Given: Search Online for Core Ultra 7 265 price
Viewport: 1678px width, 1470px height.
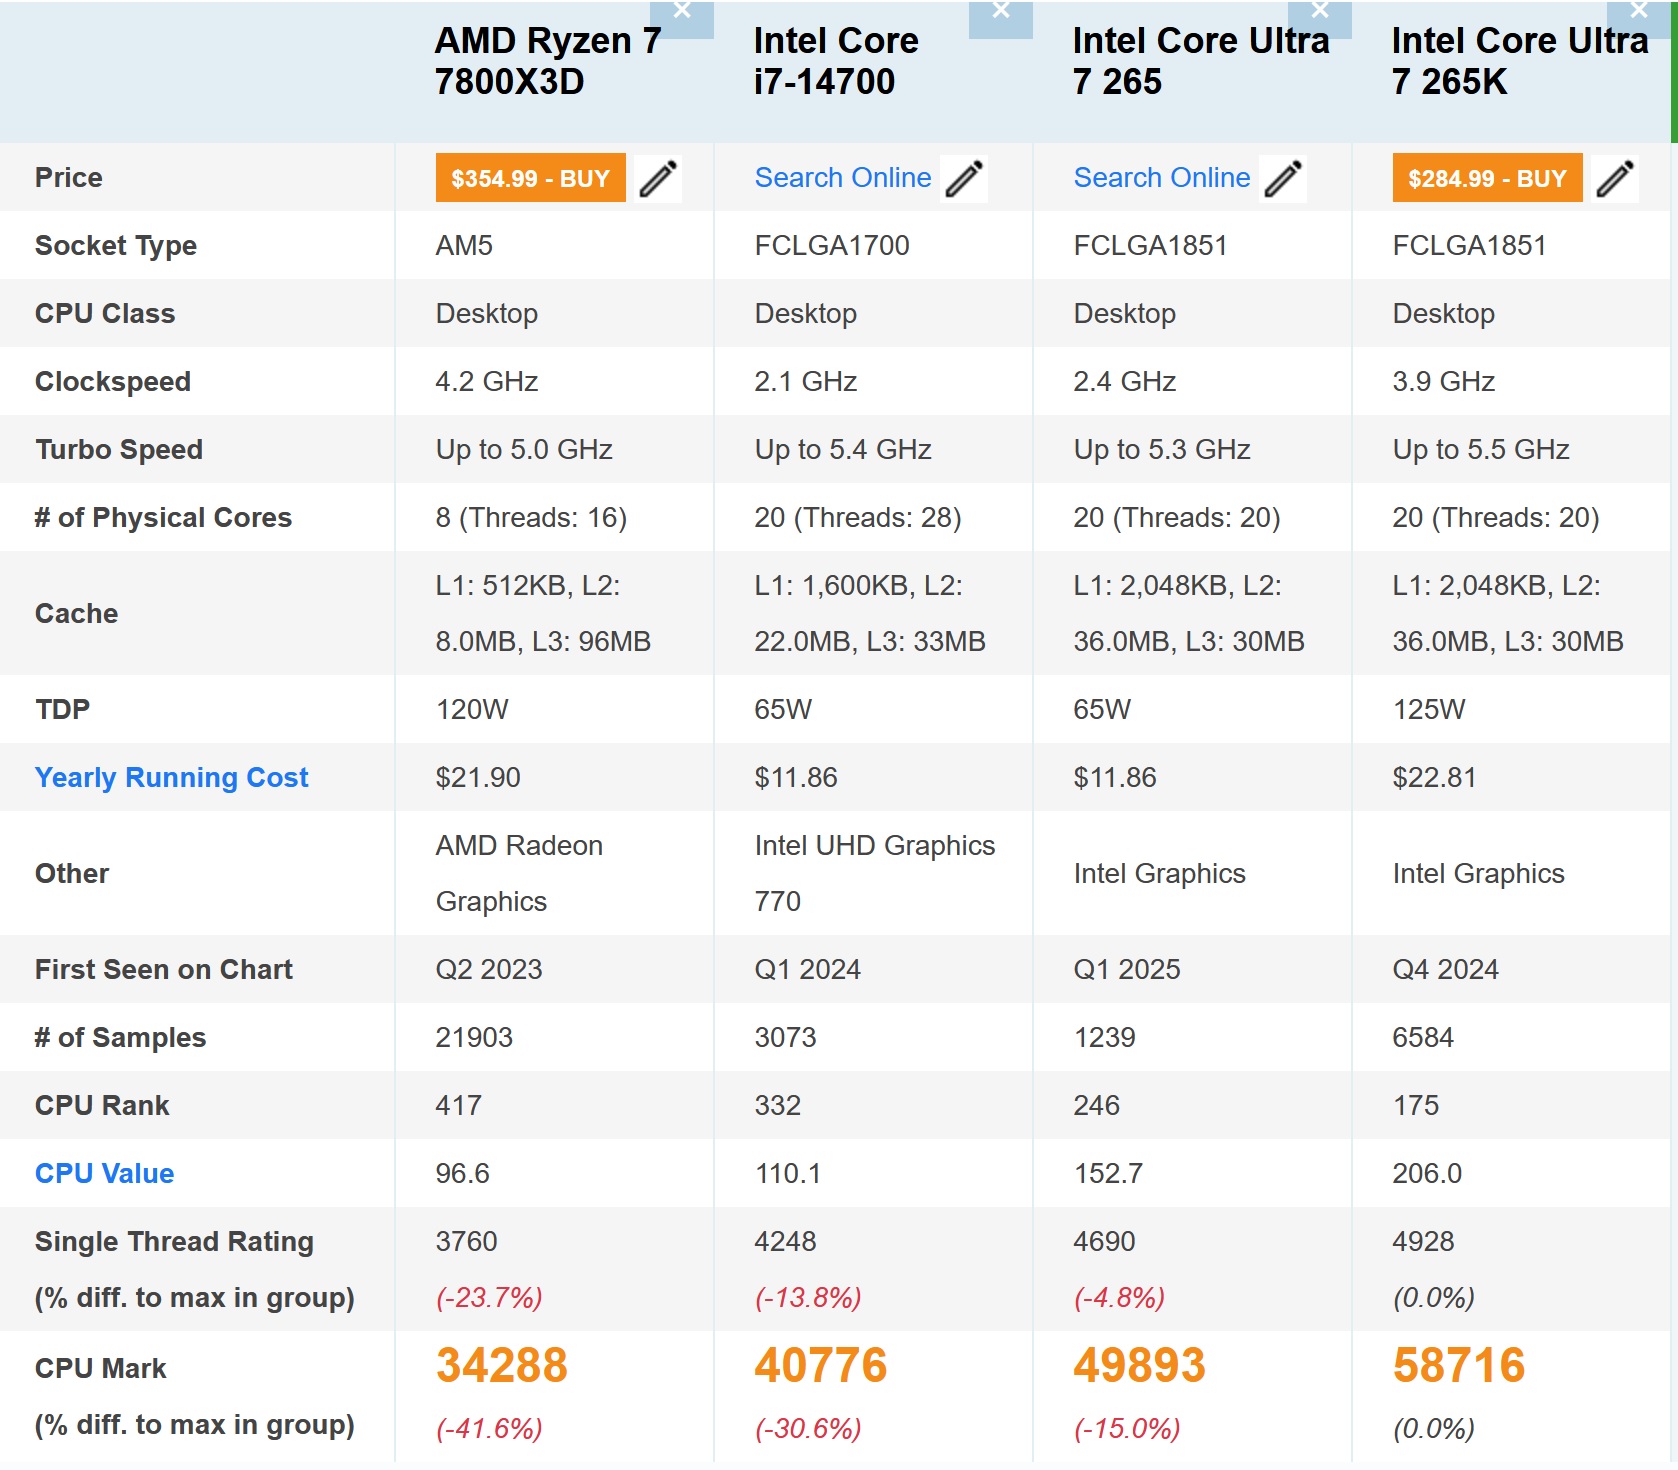Looking at the screenshot, I should (1162, 178).
